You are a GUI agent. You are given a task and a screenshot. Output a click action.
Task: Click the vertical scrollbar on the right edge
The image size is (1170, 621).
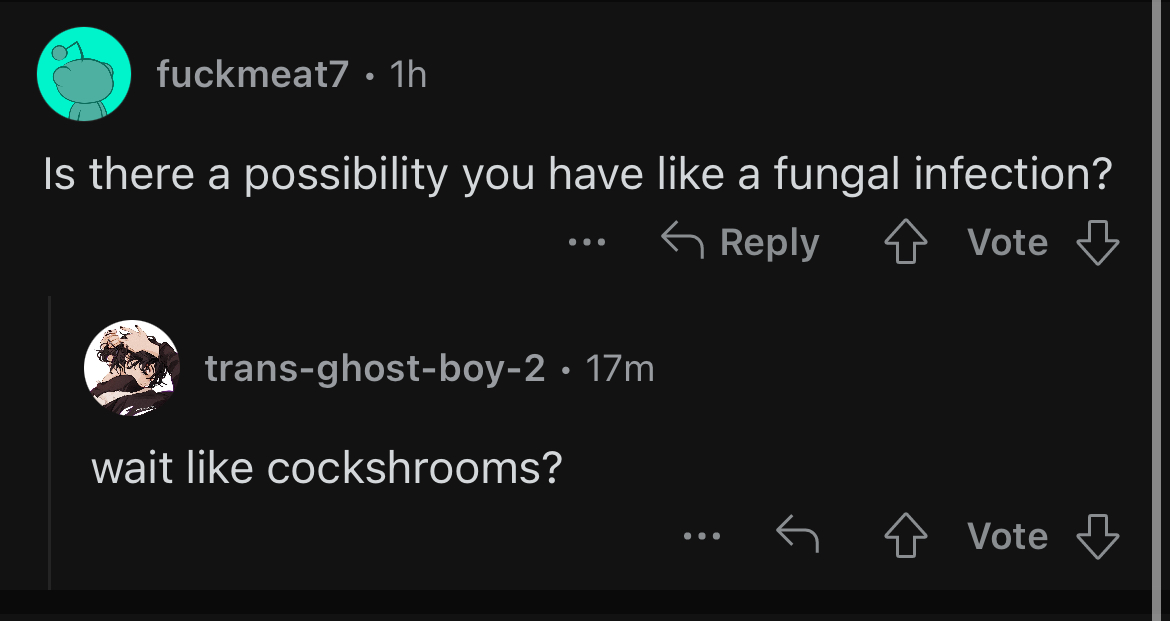pyautogui.click(x=1157, y=310)
